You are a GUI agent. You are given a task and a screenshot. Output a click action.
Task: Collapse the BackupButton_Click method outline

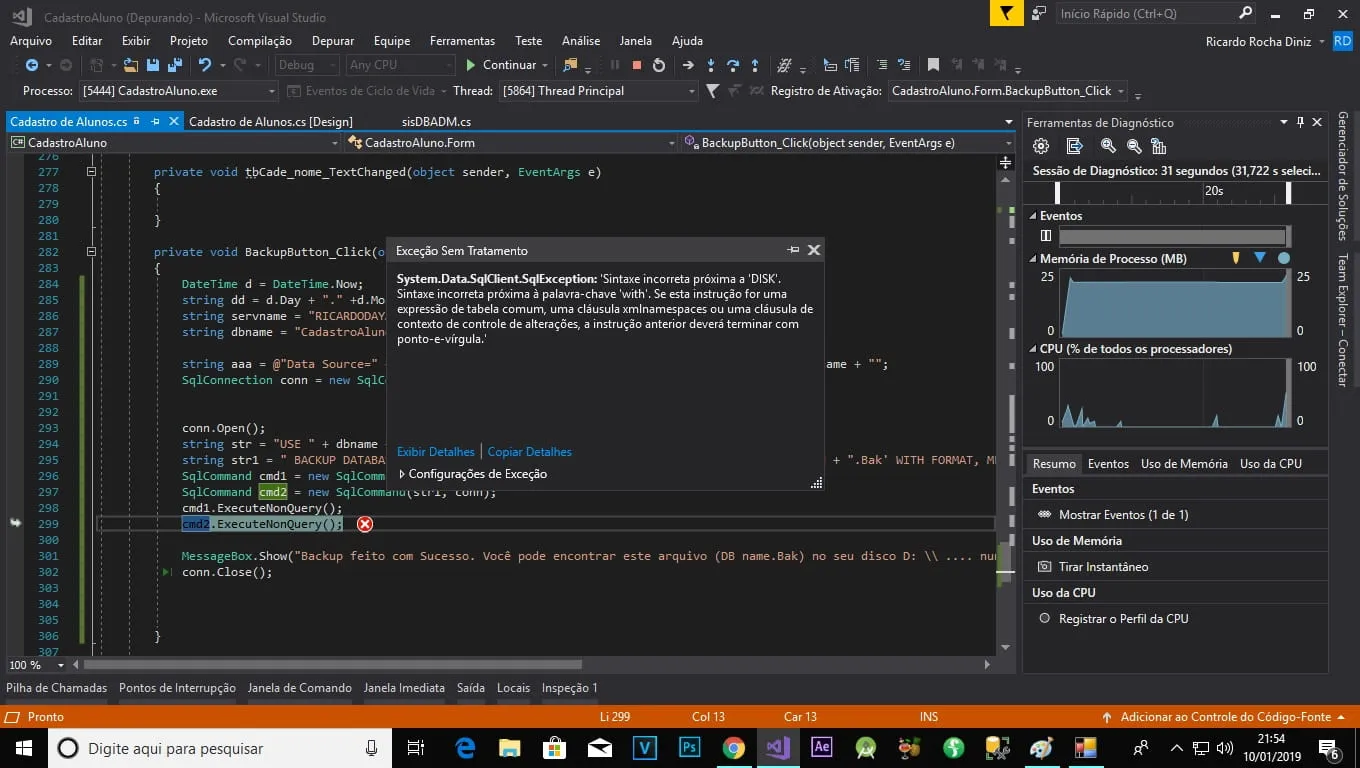coord(91,252)
